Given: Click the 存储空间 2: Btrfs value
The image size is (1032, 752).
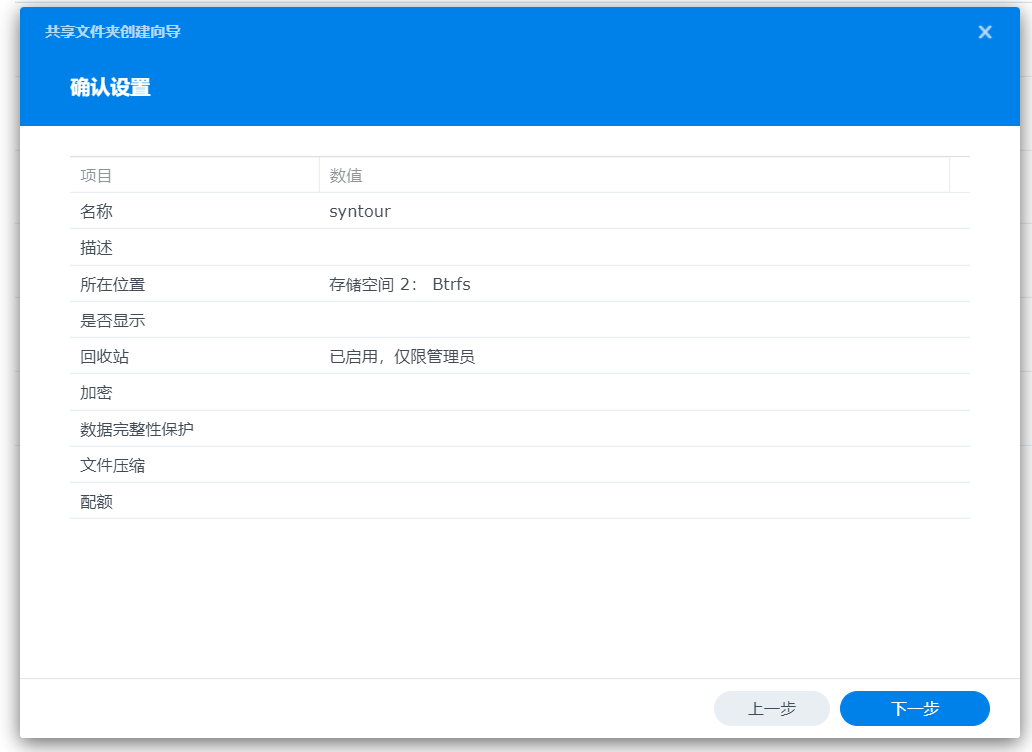Looking at the screenshot, I should point(400,284).
